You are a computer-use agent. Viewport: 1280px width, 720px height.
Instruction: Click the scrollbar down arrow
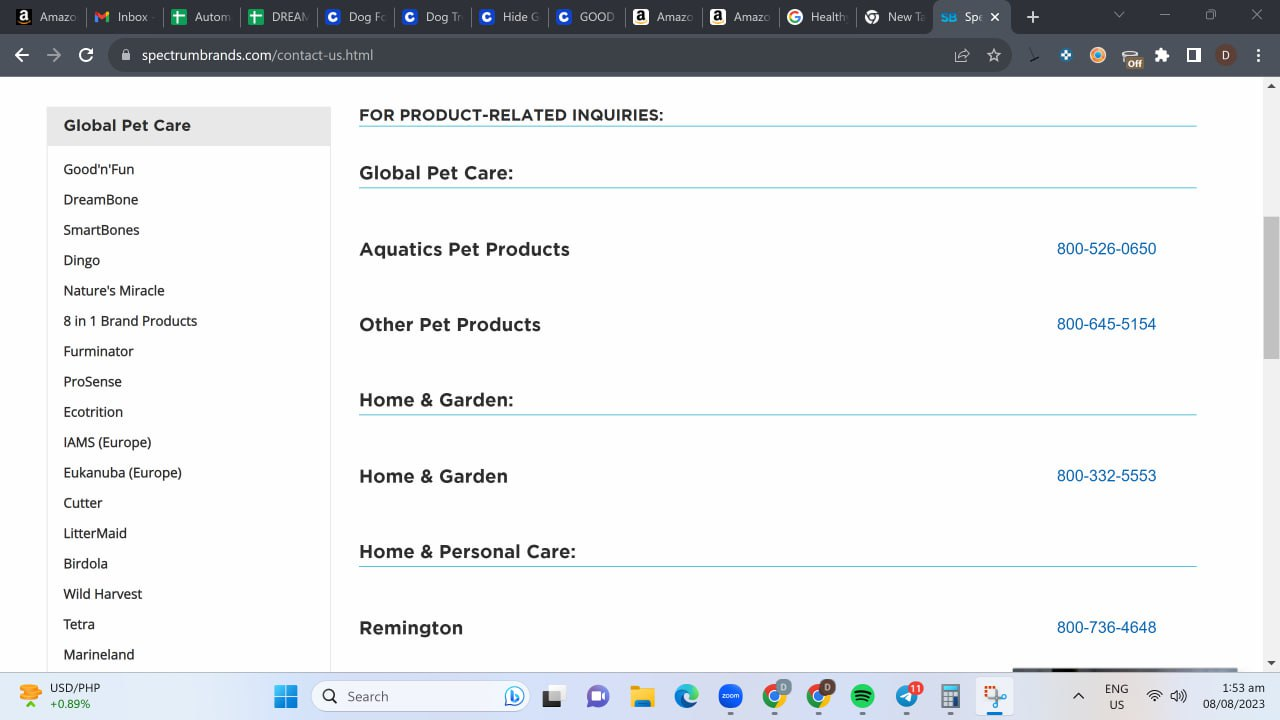pos(1271,662)
